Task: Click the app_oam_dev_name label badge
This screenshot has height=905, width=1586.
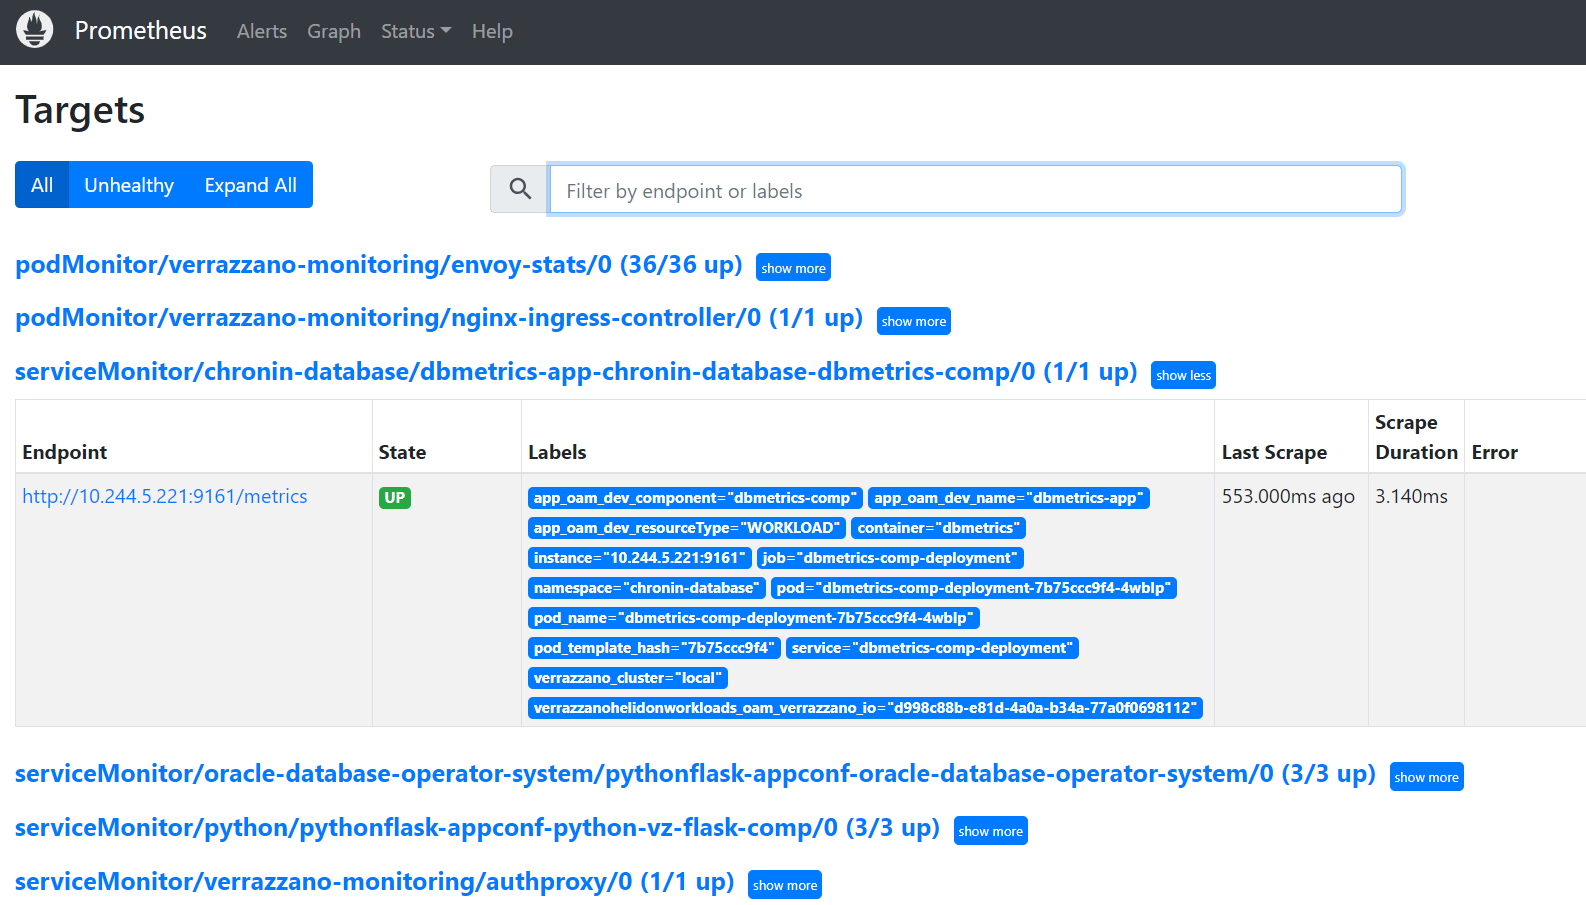Action: tap(1009, 498)
